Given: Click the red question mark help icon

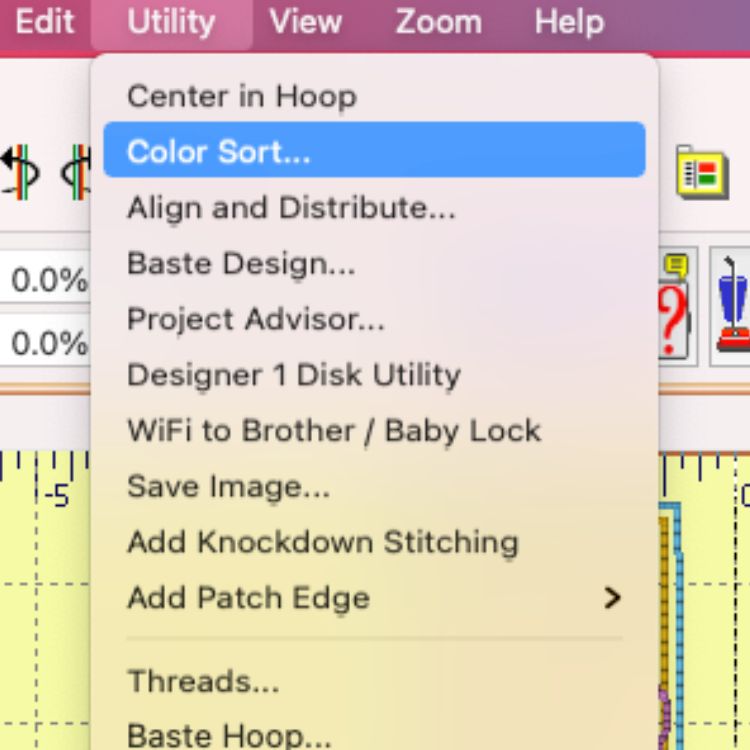Looking at the screenshot, I should pyautogui.click(x=673, y=307).
